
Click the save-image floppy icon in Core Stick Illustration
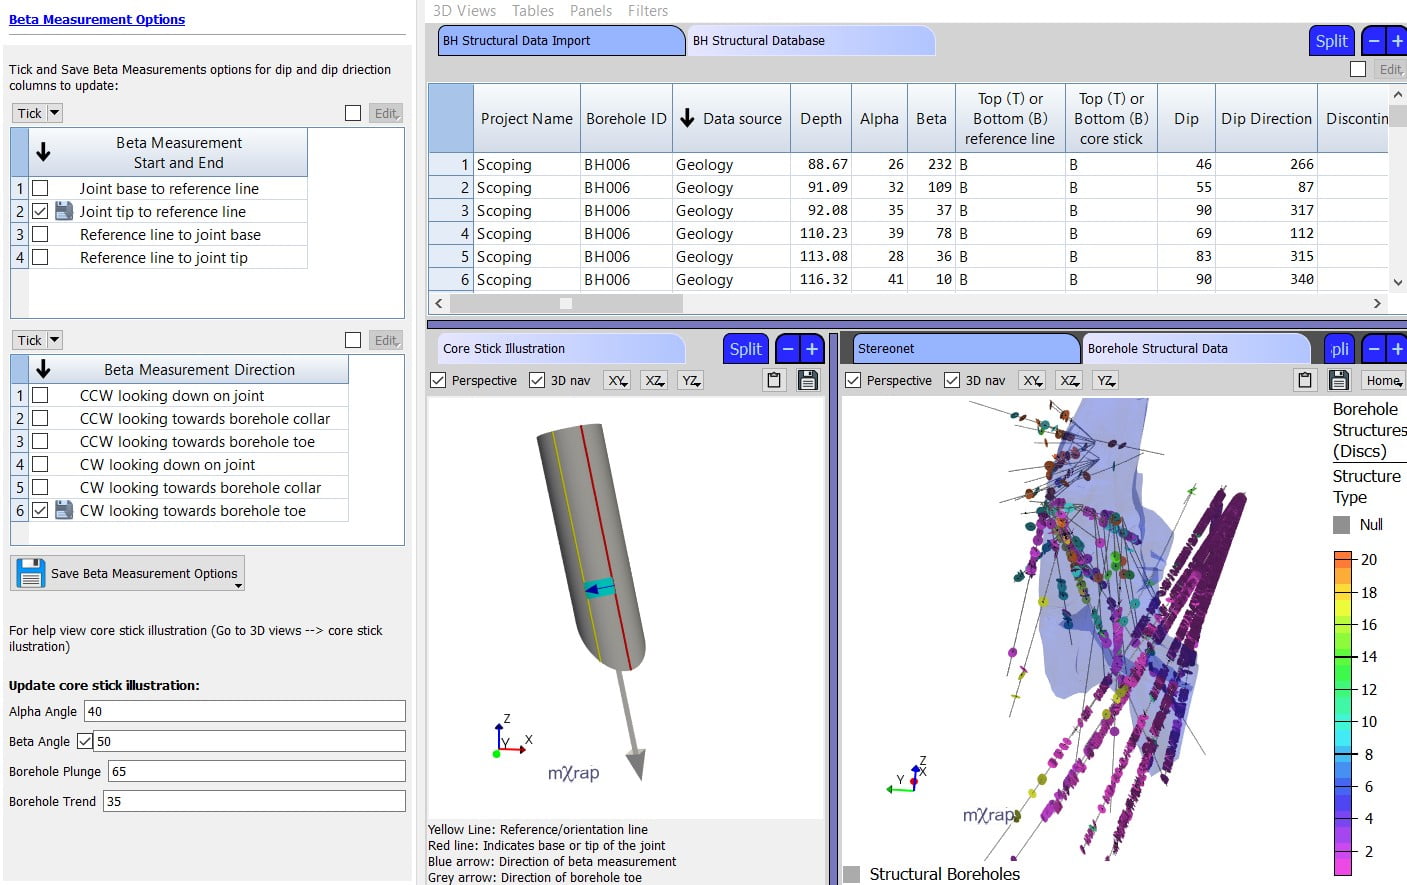pos(808,380)
